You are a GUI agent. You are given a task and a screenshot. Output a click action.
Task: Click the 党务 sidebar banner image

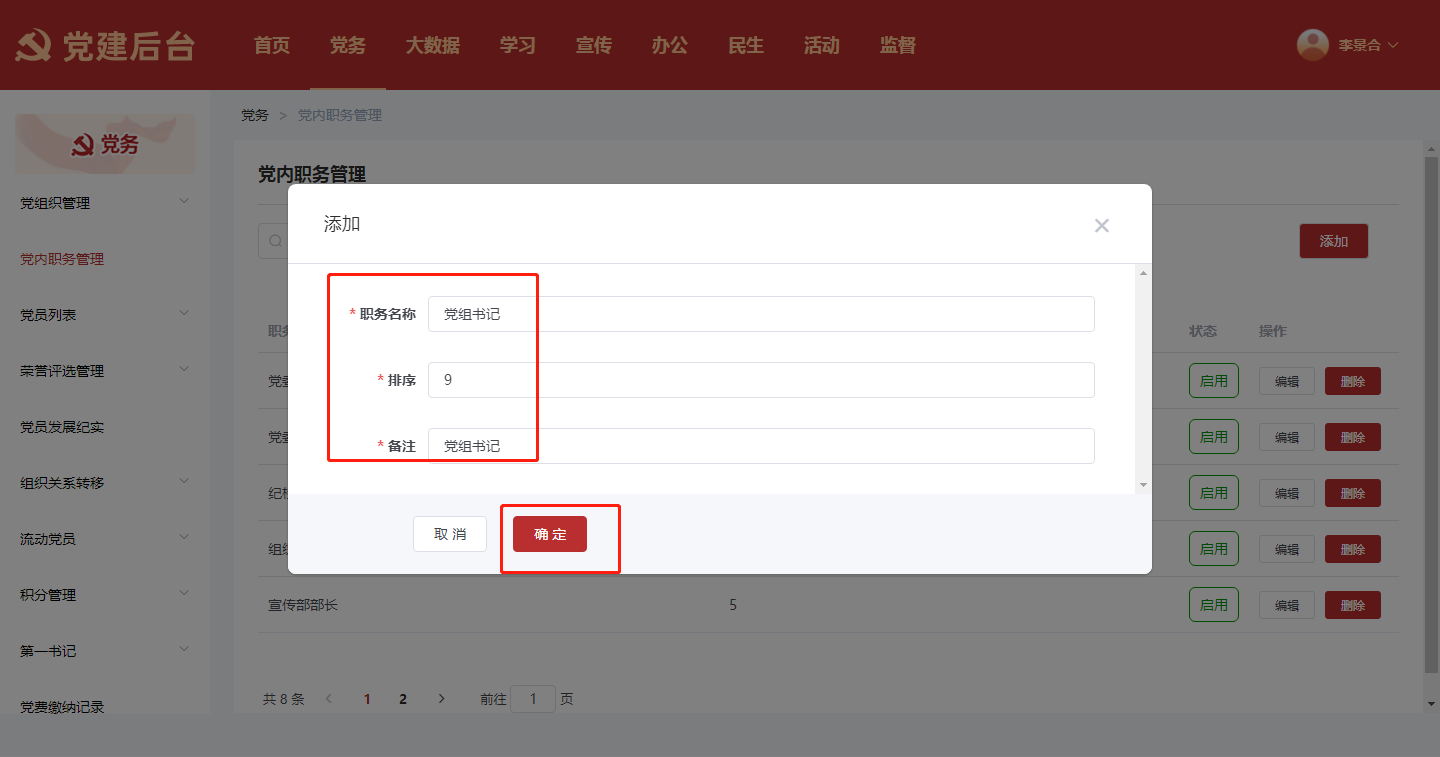pyautogui.click(x=105, y=144)
